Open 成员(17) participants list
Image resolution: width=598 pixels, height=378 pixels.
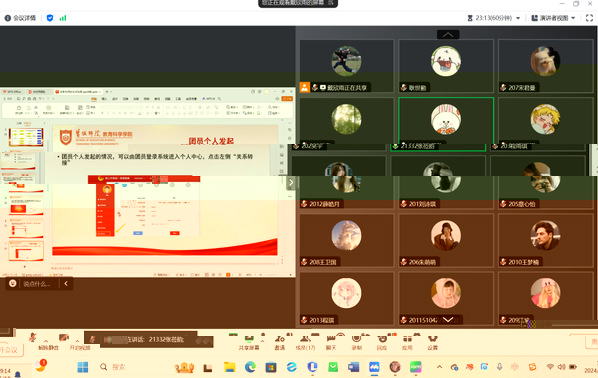coord(305,342)
